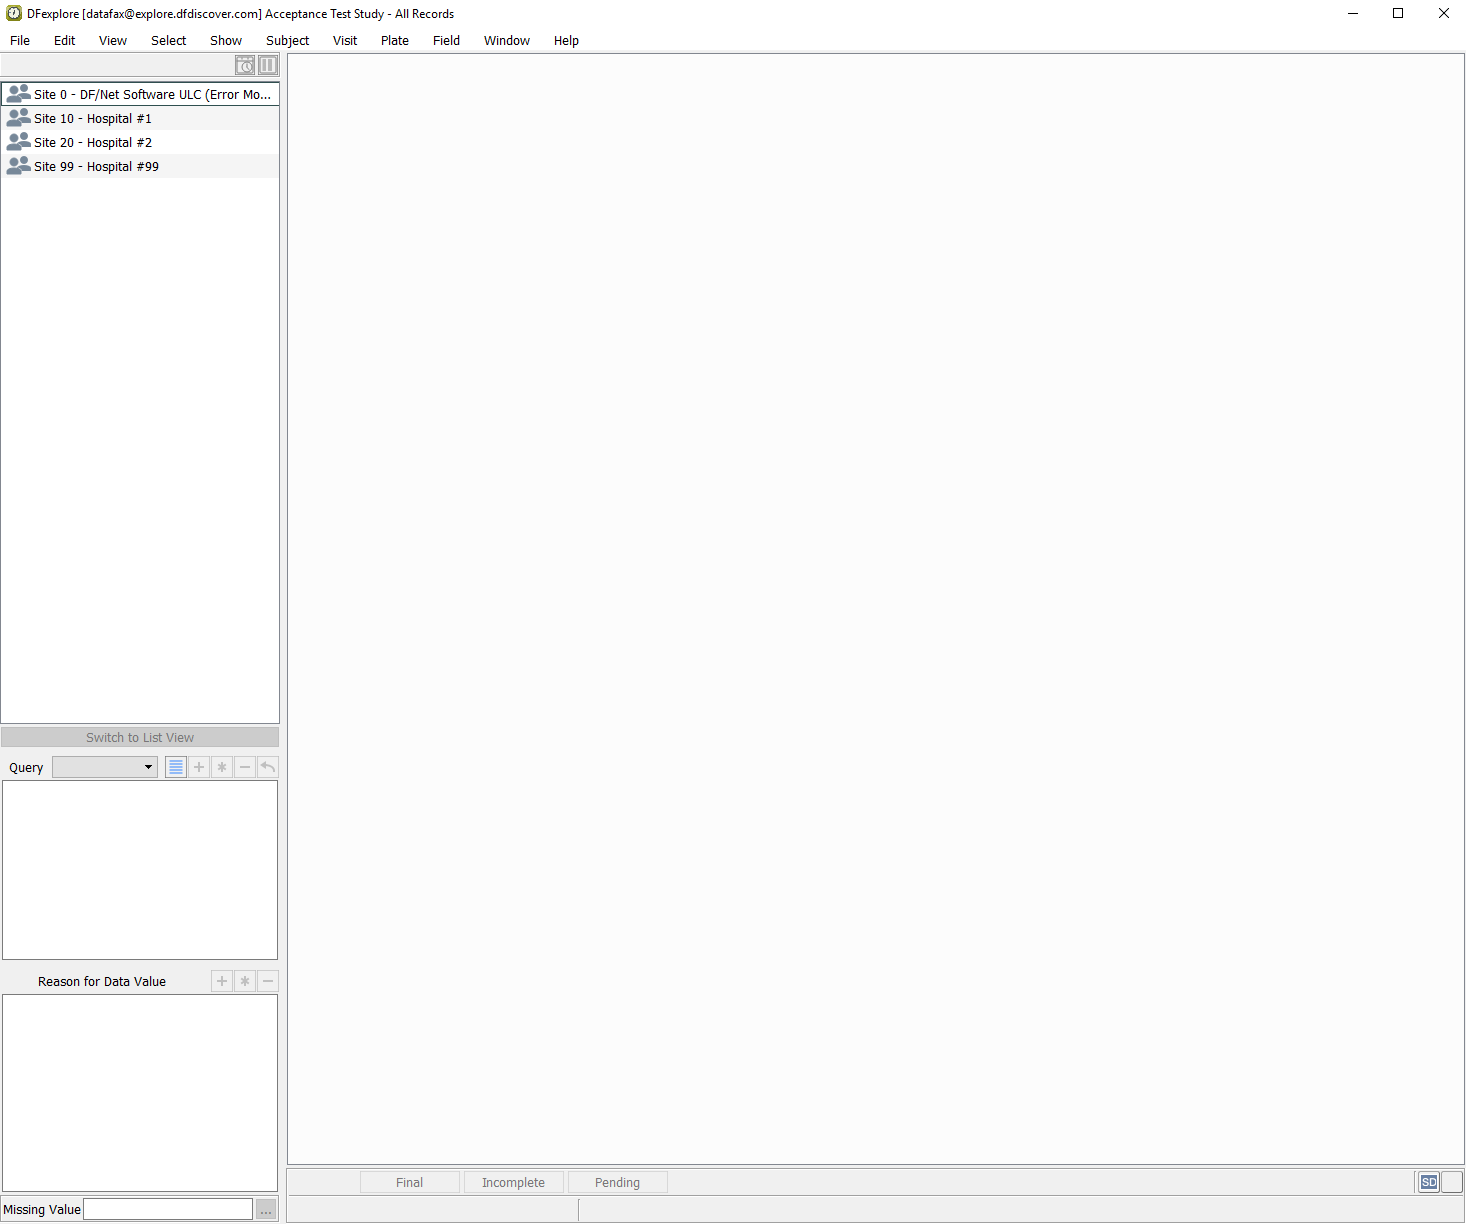Click the Missing Value input field
The width and height of the screenshot is (1466, 1224).
click(x=168, y=1209)
